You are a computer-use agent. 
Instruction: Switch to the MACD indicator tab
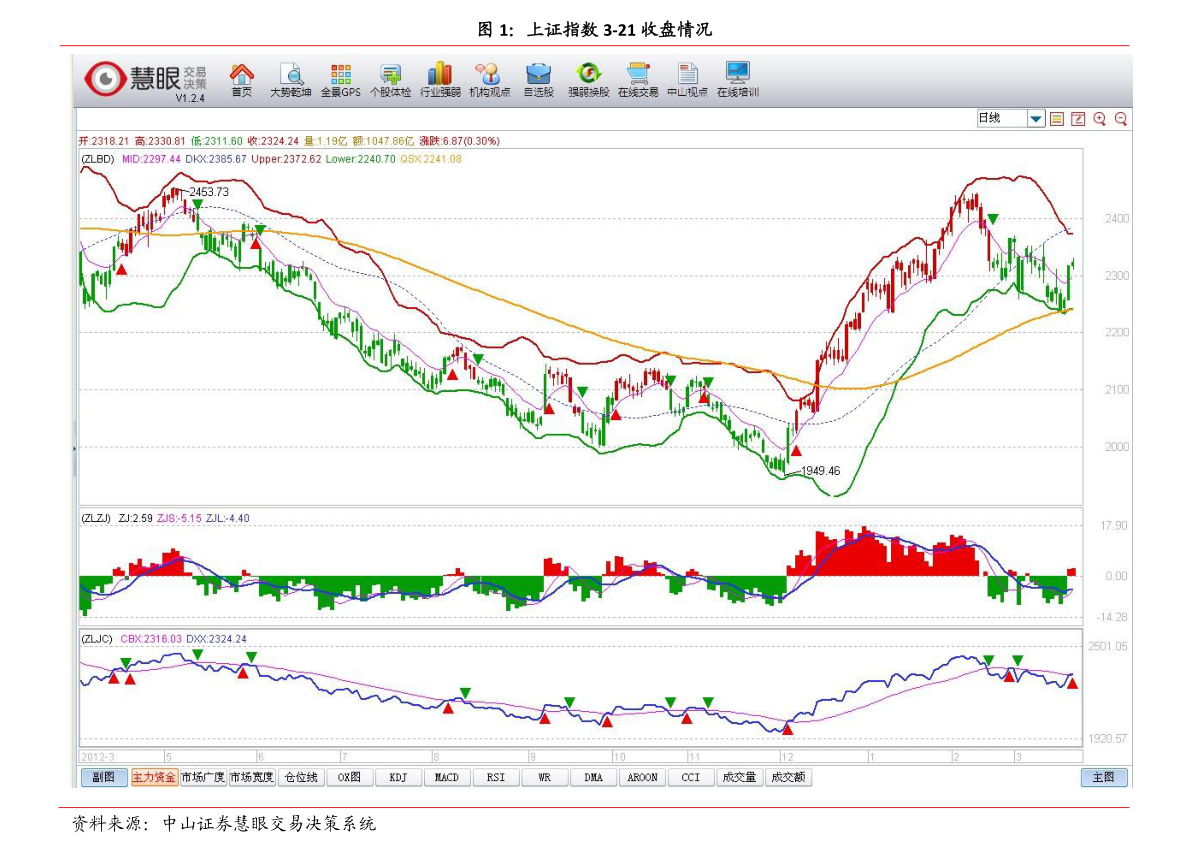point(447,777)
